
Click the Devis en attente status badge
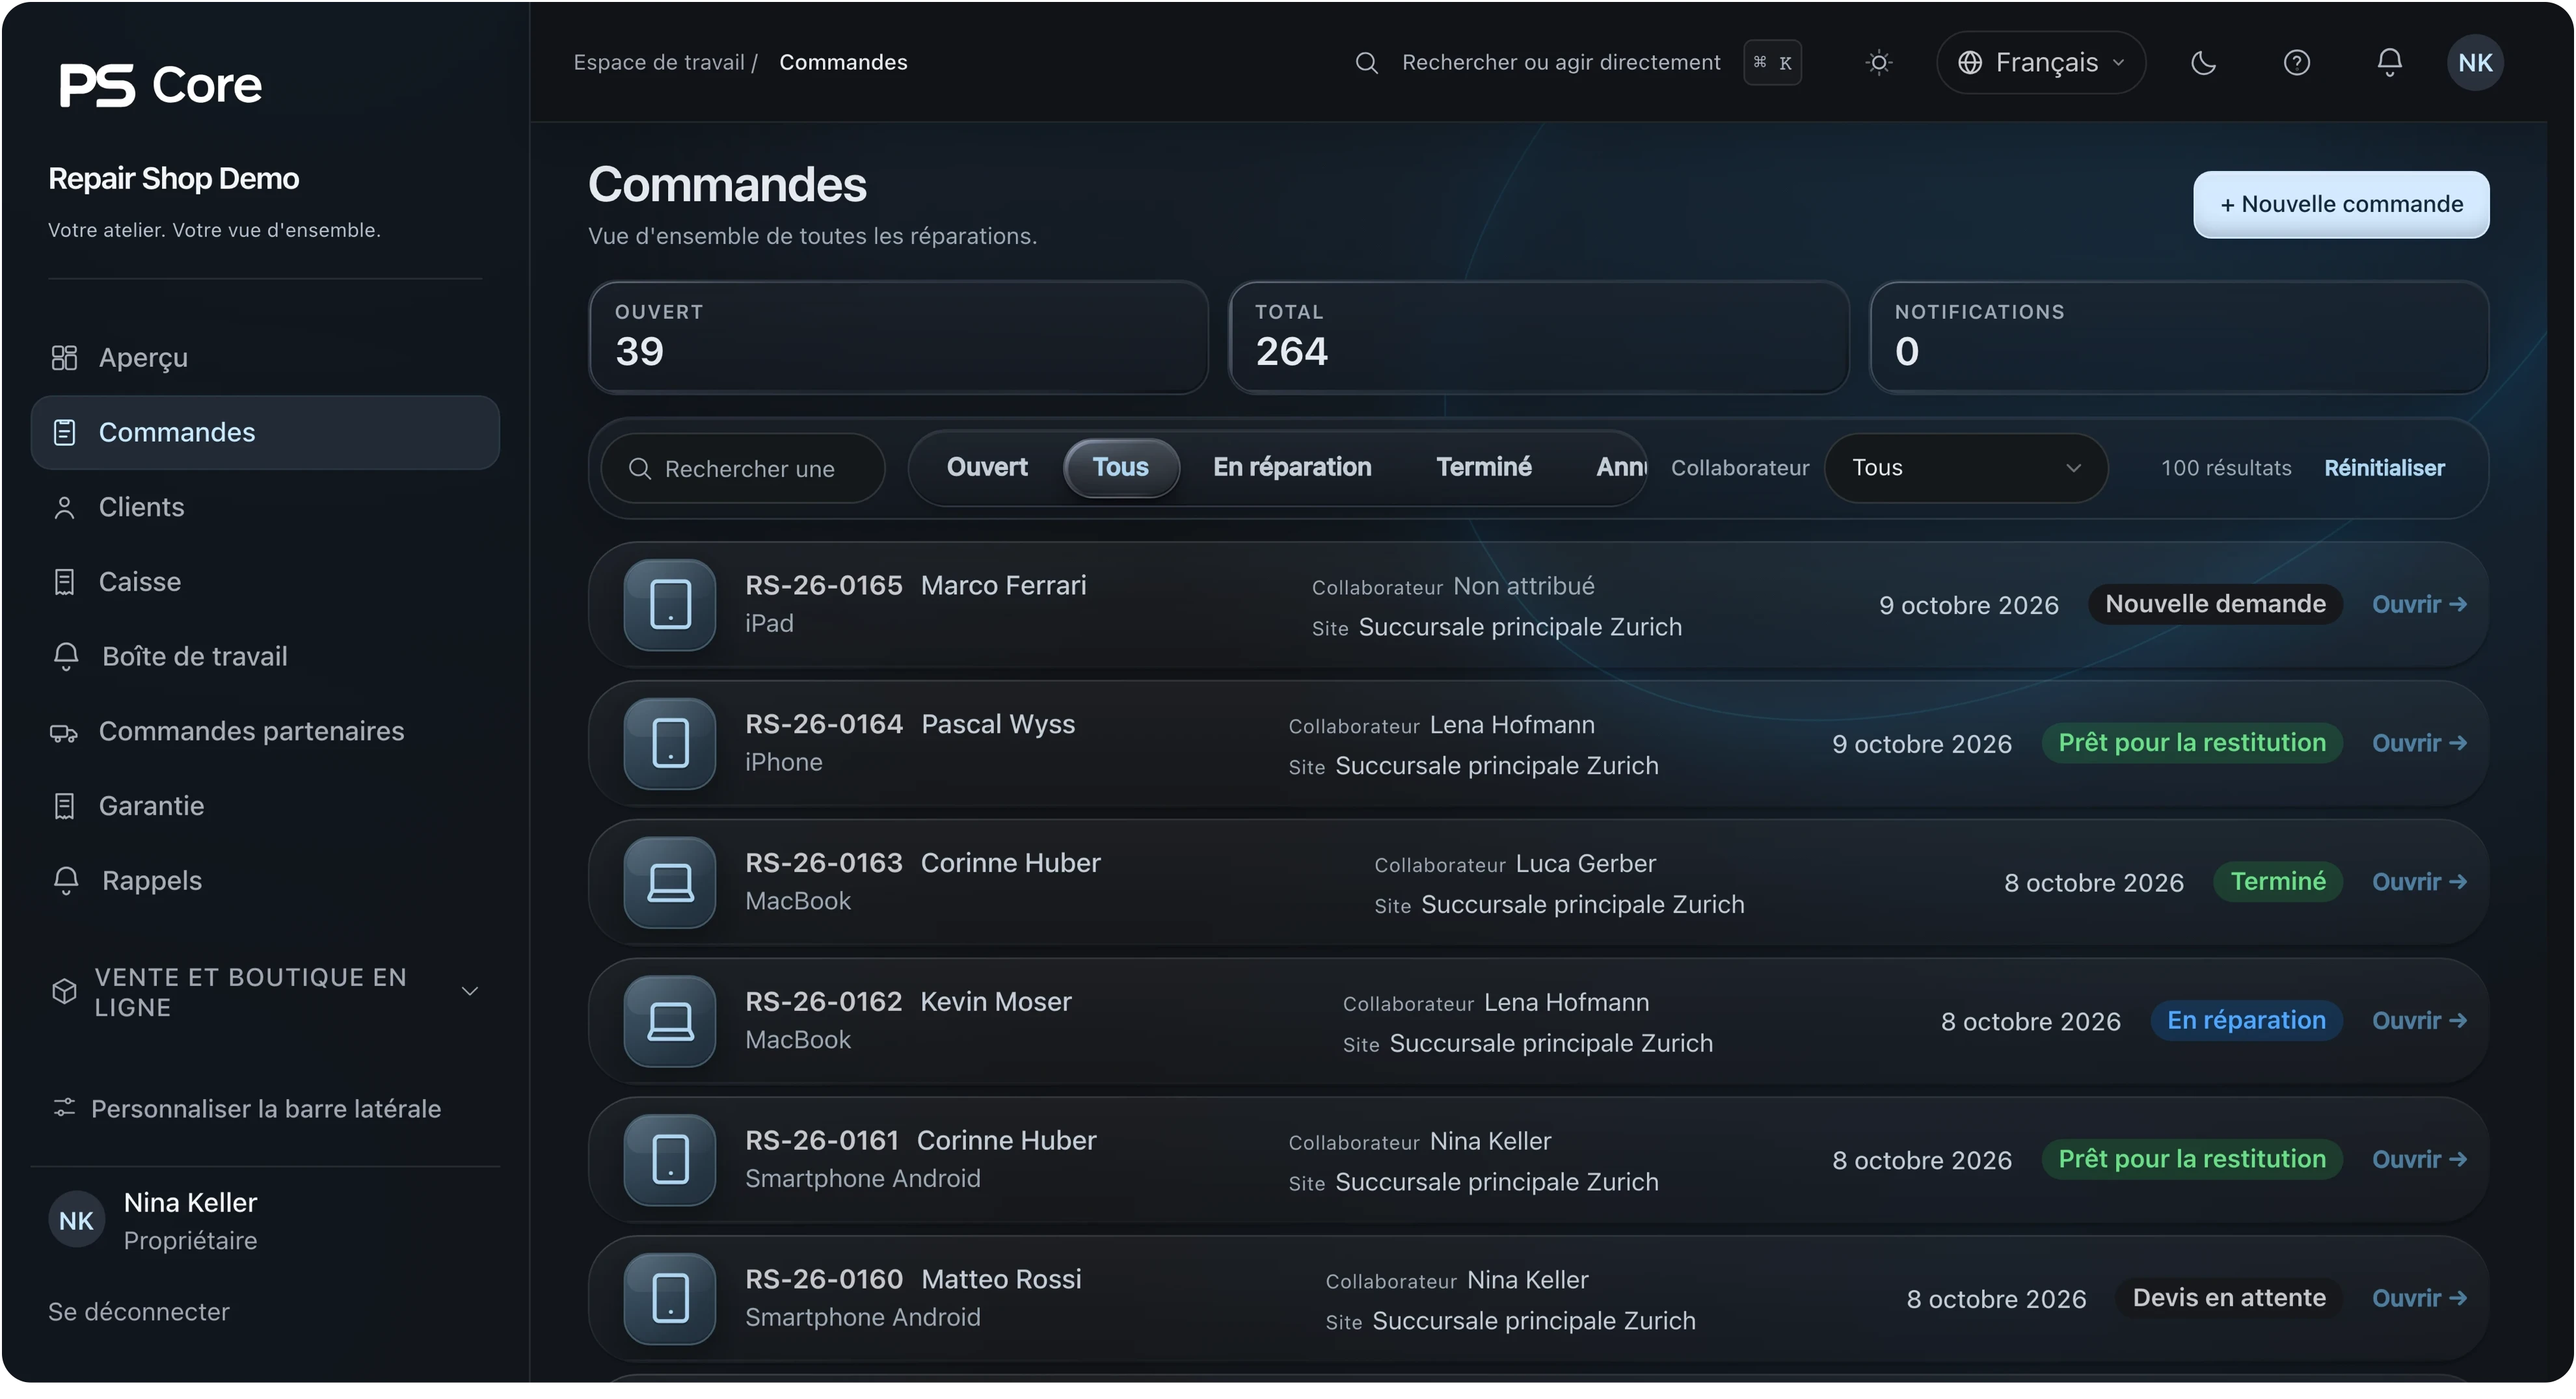2228,1299
